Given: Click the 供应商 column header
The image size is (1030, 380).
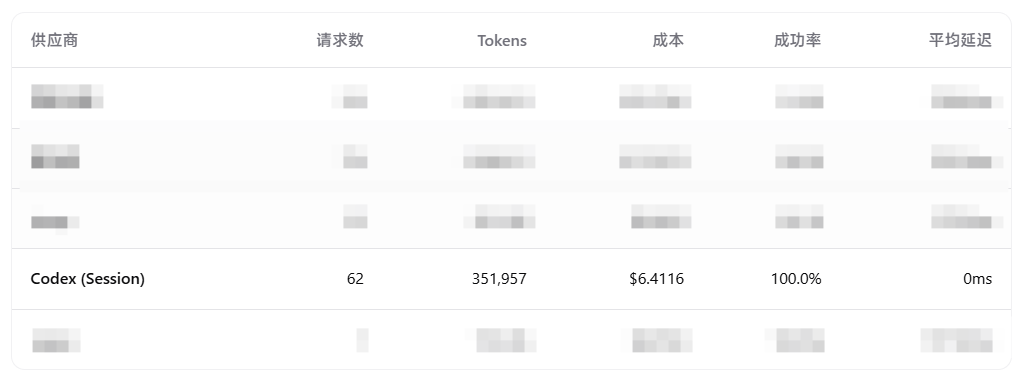Looking at the screenshot, I should click(55, 40).
